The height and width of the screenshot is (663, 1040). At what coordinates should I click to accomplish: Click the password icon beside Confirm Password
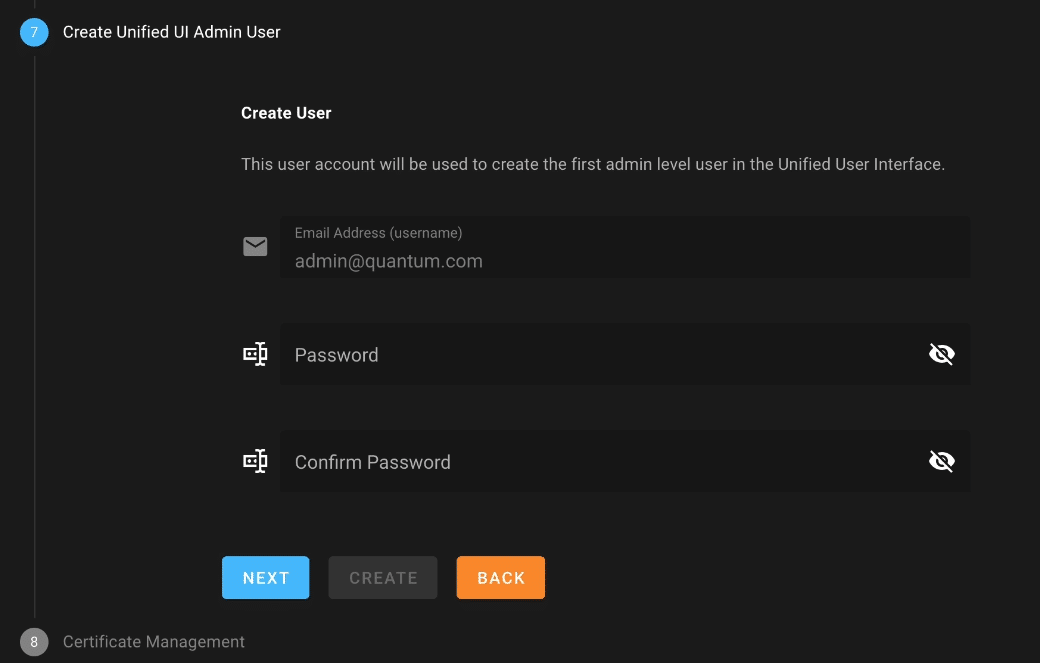point(255,461)
